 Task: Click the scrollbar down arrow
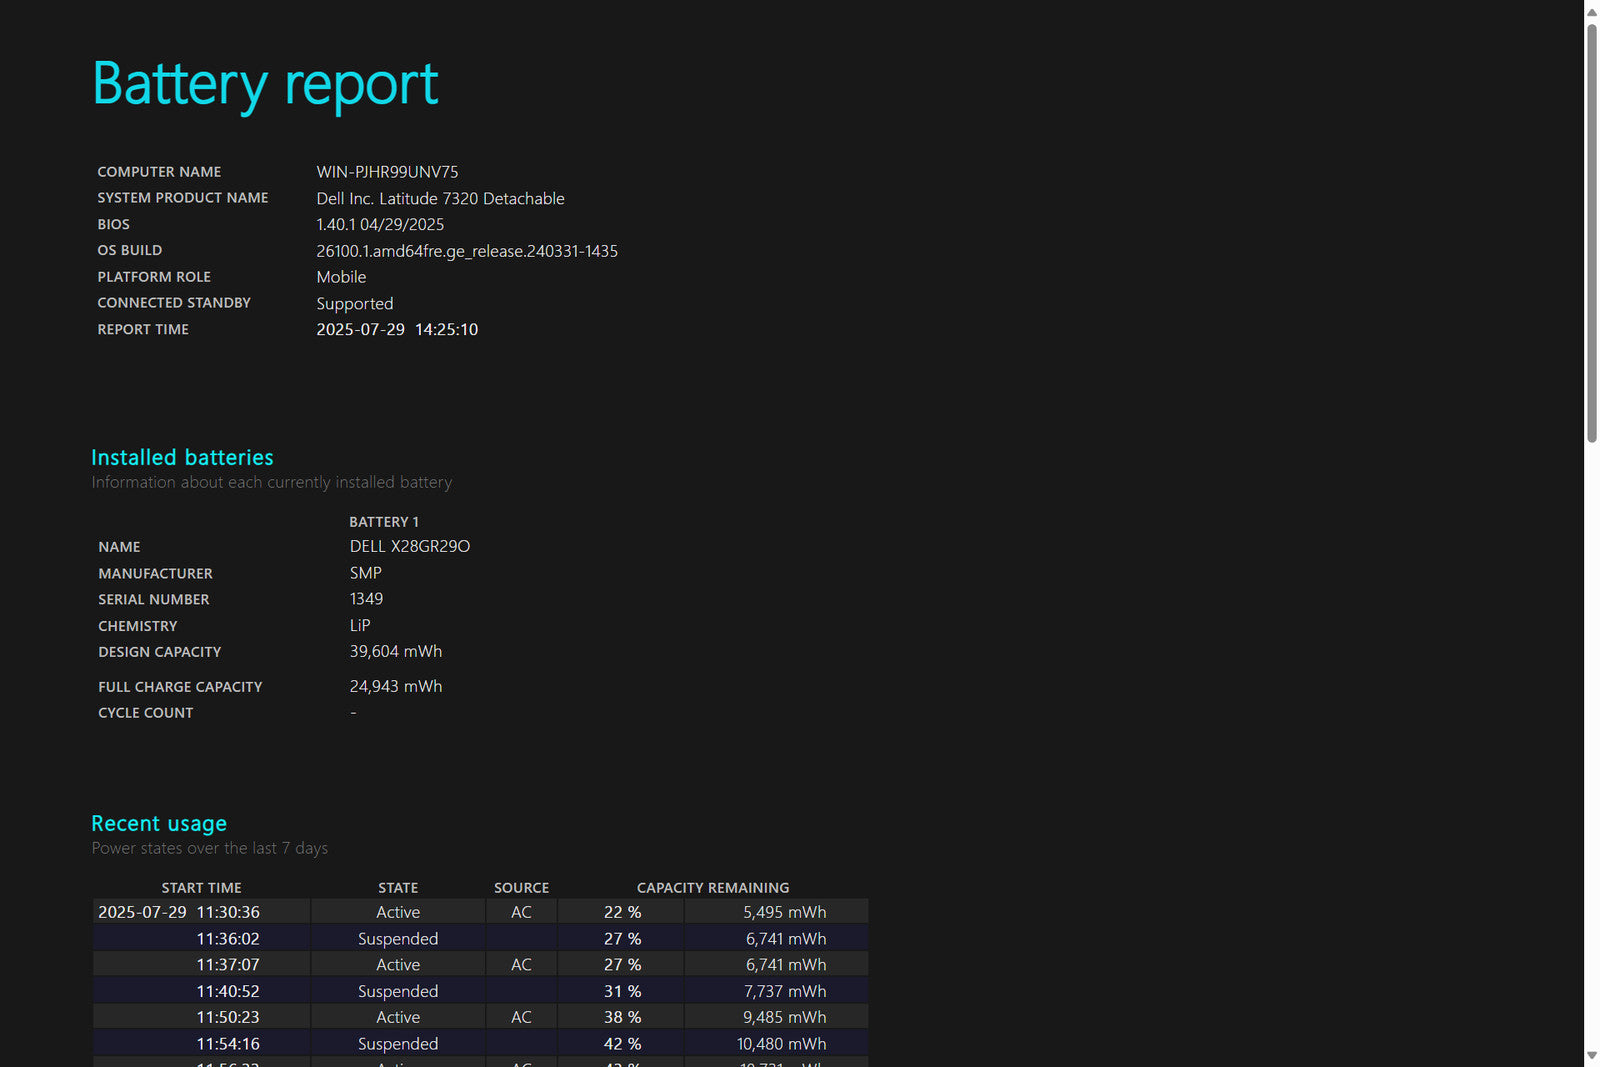(x=1591, y=1056)
